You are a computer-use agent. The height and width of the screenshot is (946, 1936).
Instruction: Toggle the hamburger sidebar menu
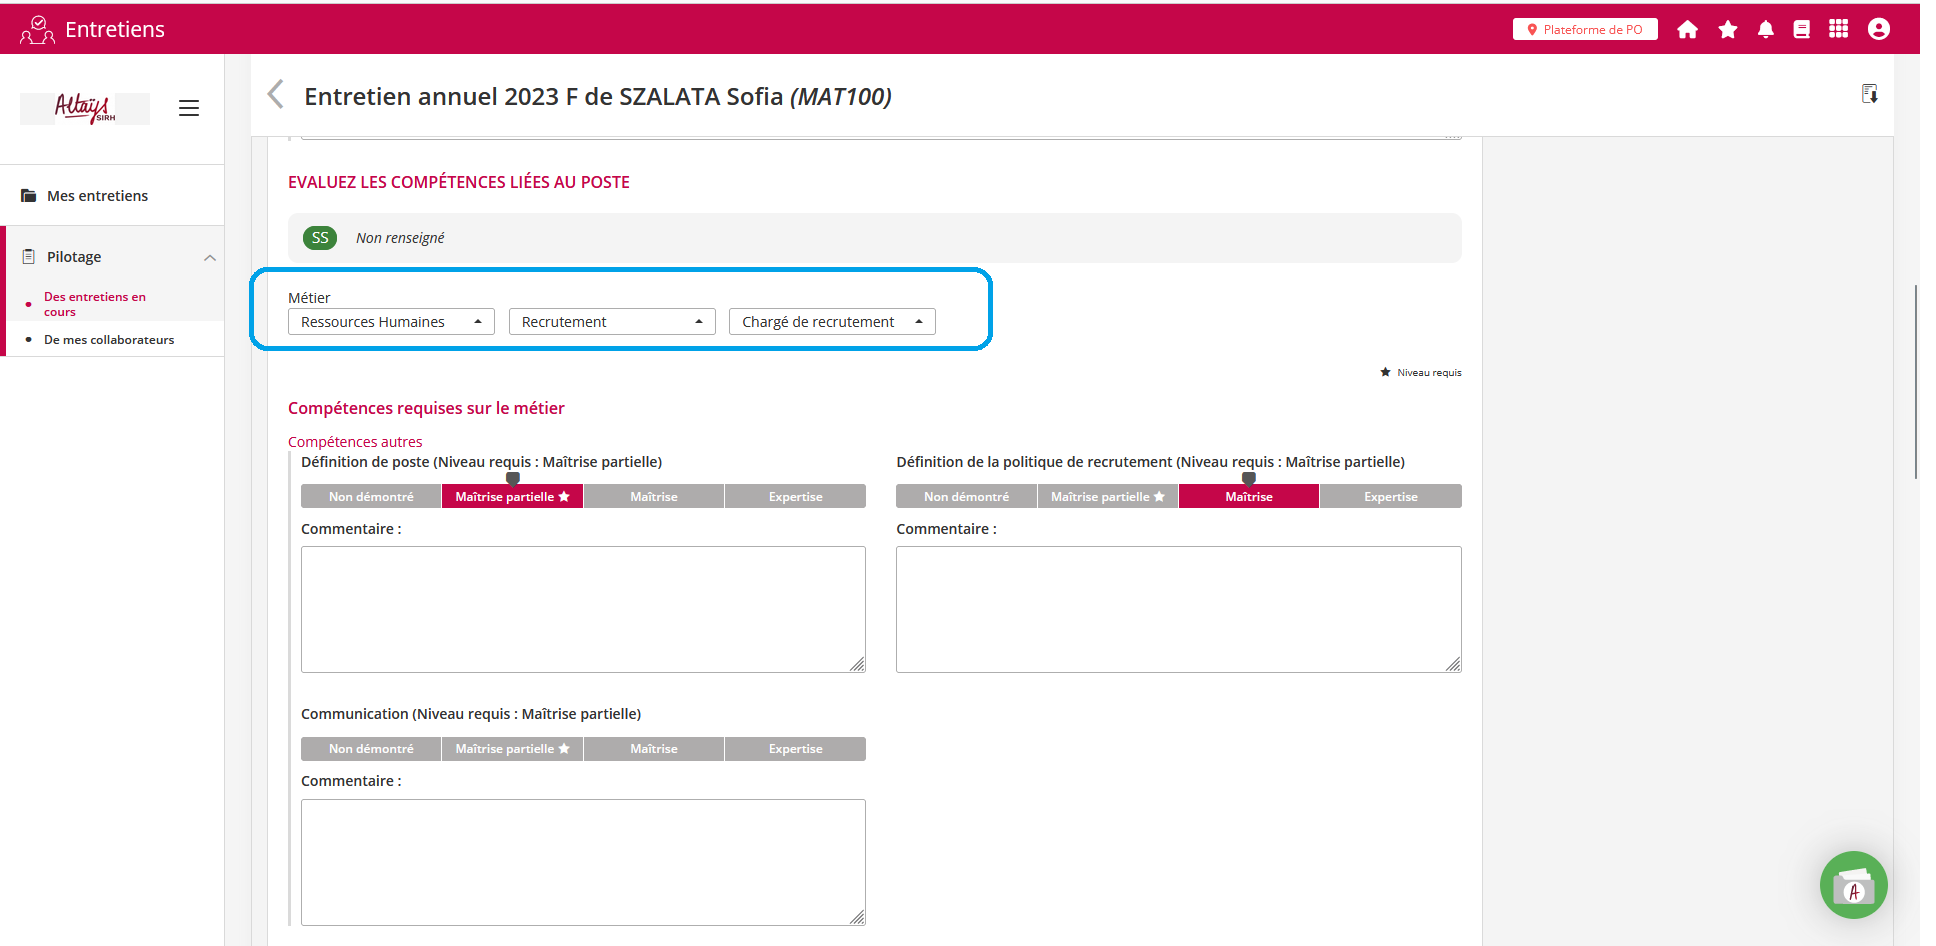(x=189, y=108)
